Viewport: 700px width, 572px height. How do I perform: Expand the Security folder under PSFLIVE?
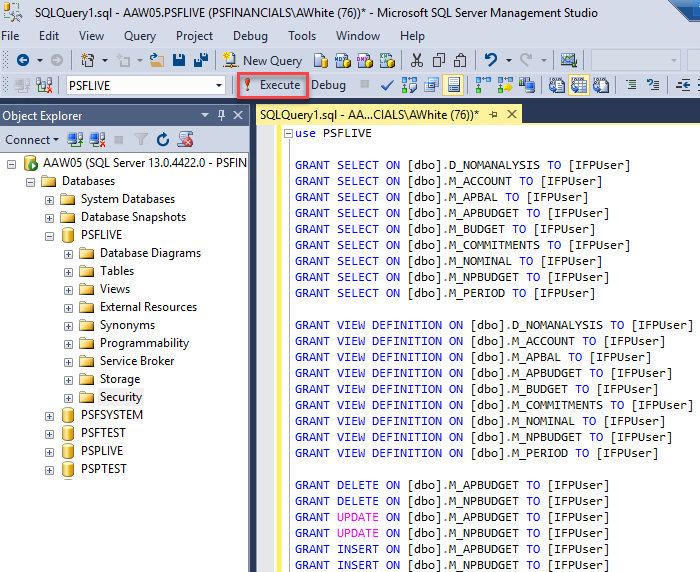point(69,397)
